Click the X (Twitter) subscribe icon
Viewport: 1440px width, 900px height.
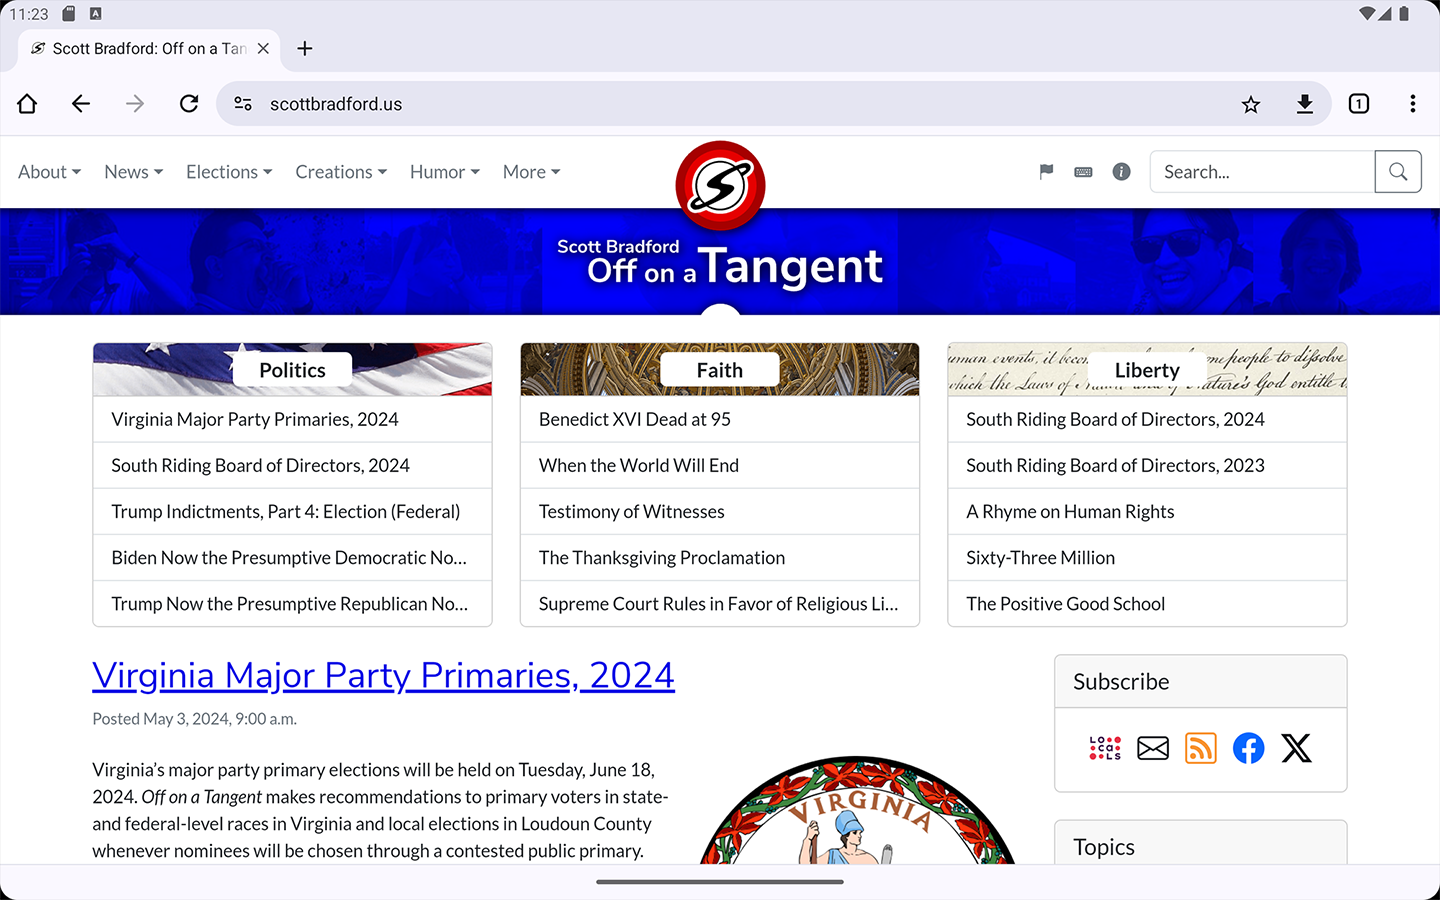click(x=1296, y=748)
